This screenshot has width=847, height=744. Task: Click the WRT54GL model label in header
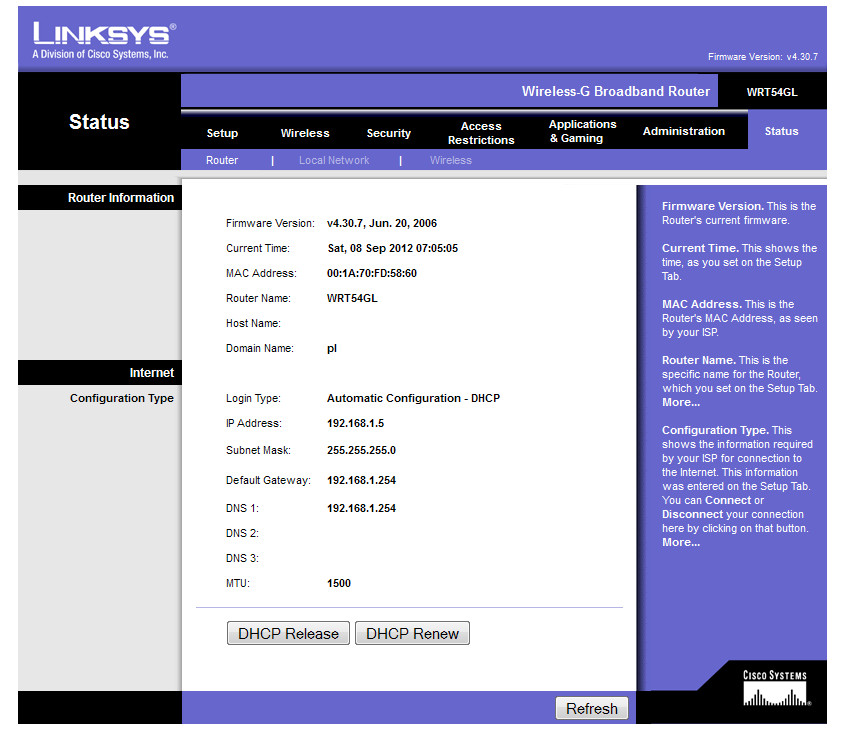(771, 92)
